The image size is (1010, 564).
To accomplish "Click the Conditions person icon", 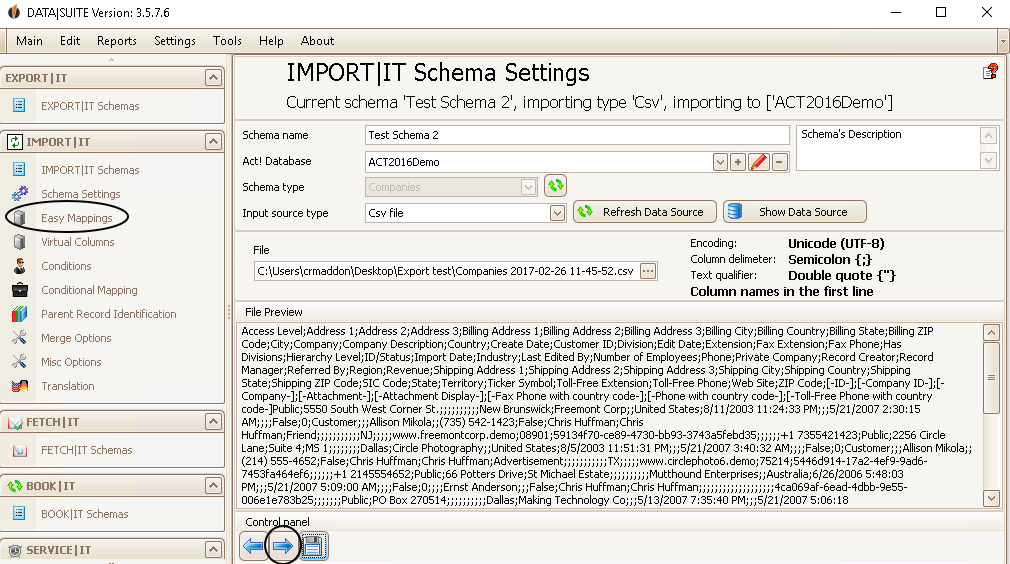I will tap(19, 265).
